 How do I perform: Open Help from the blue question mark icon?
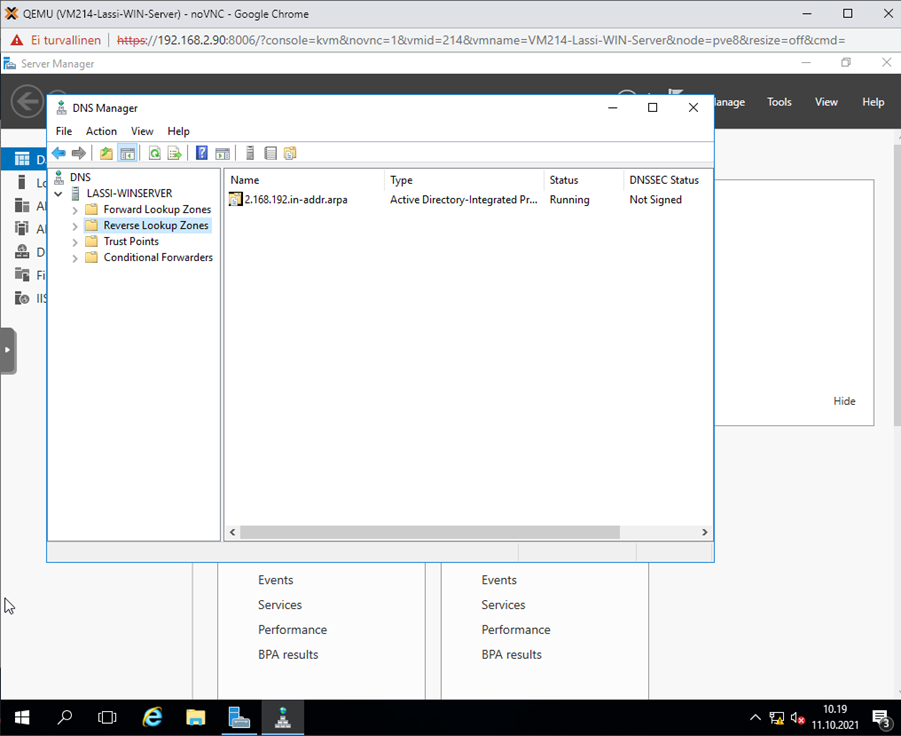coord(202,153)
